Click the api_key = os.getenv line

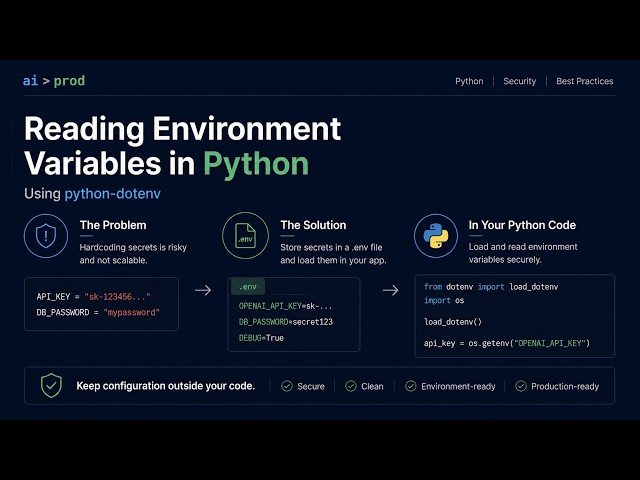(507, 343)
